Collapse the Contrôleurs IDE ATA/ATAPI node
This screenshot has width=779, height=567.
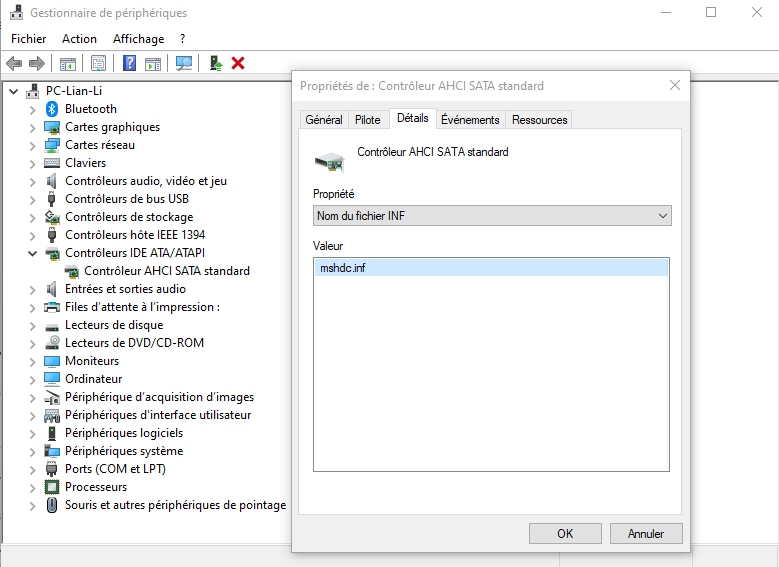[32, 253]
